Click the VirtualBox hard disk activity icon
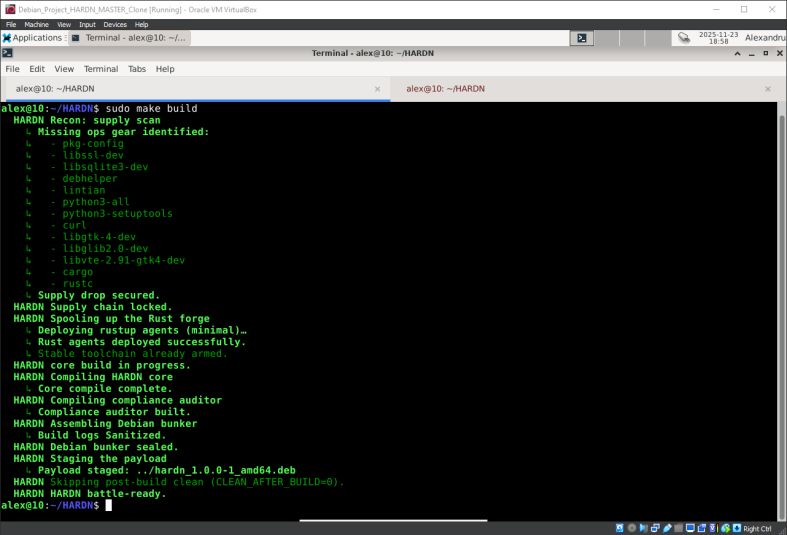The image size is (787, 535). pos(619,528)
